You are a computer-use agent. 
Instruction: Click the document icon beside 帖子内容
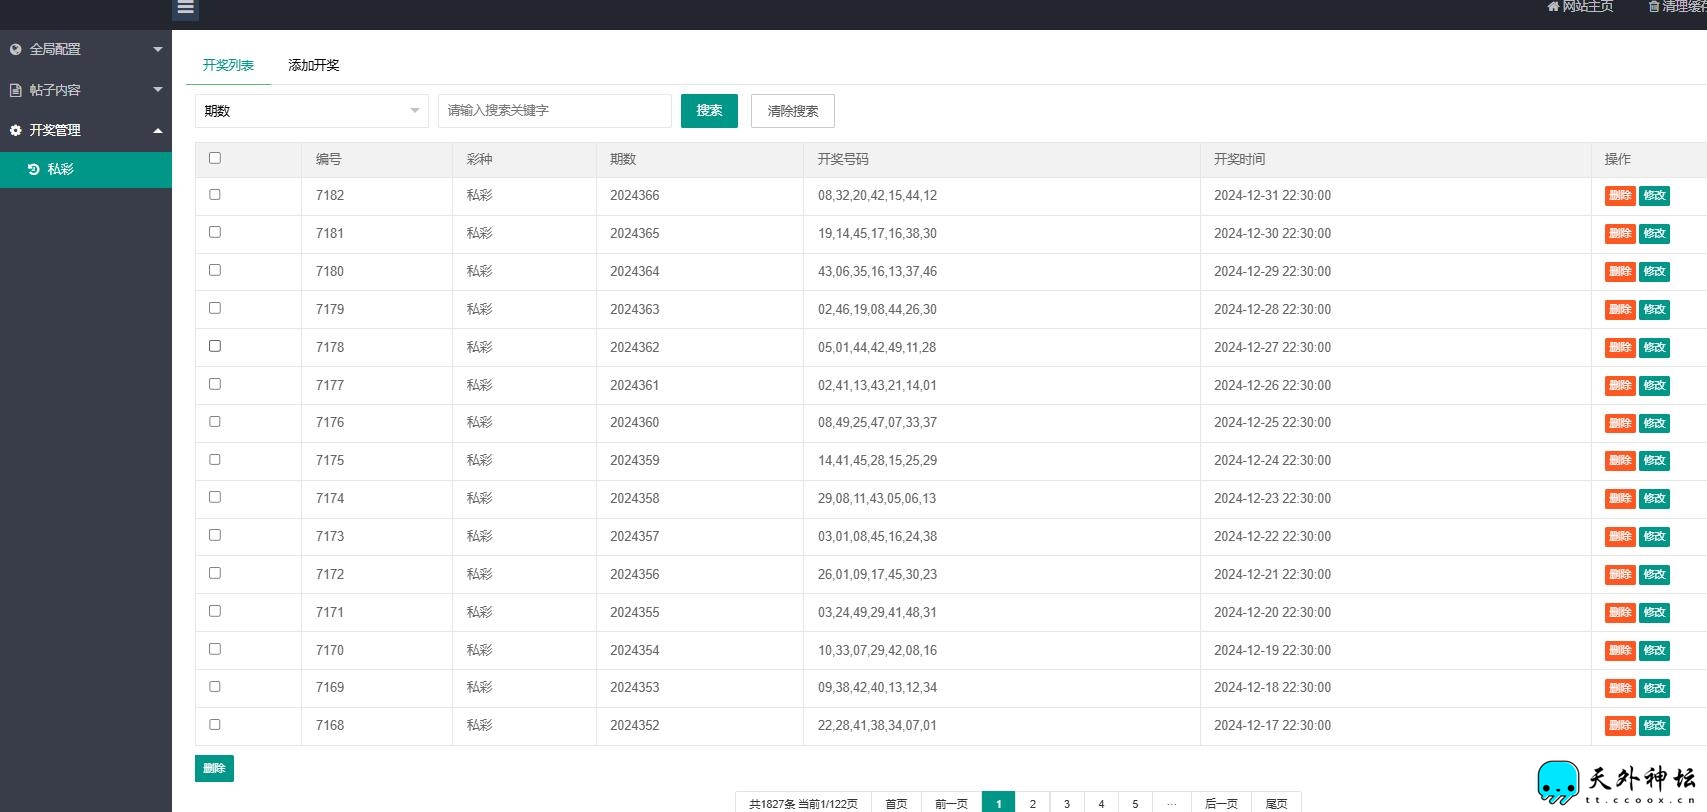tap(15, 90)
